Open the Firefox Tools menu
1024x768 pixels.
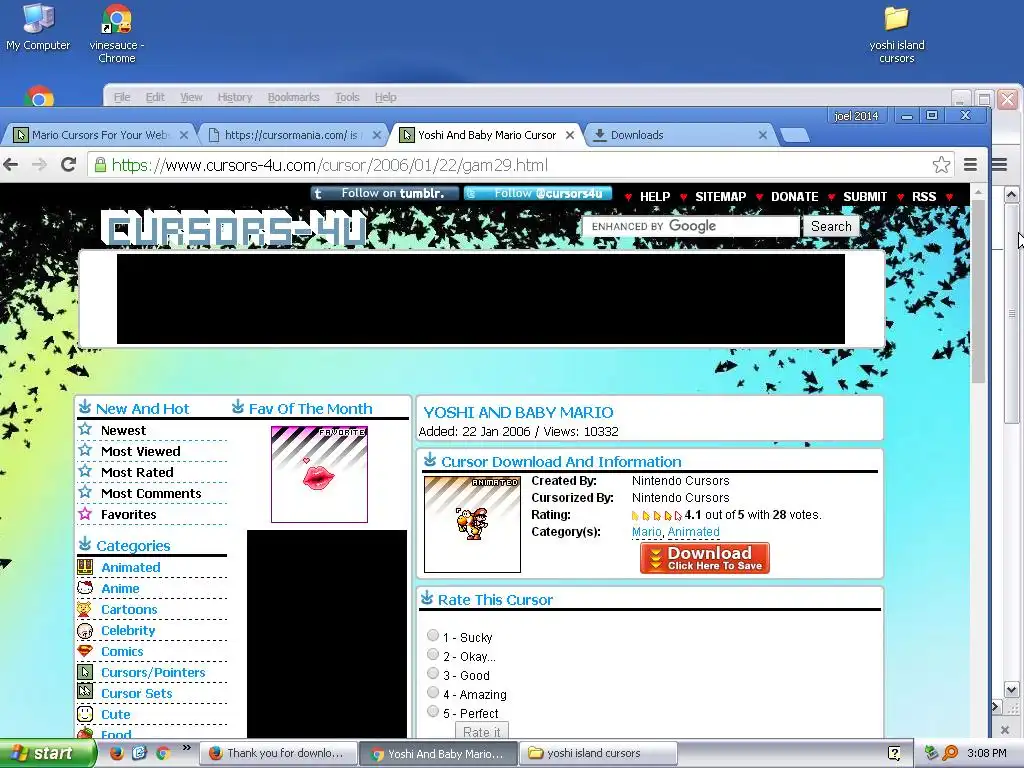point(347,97)
